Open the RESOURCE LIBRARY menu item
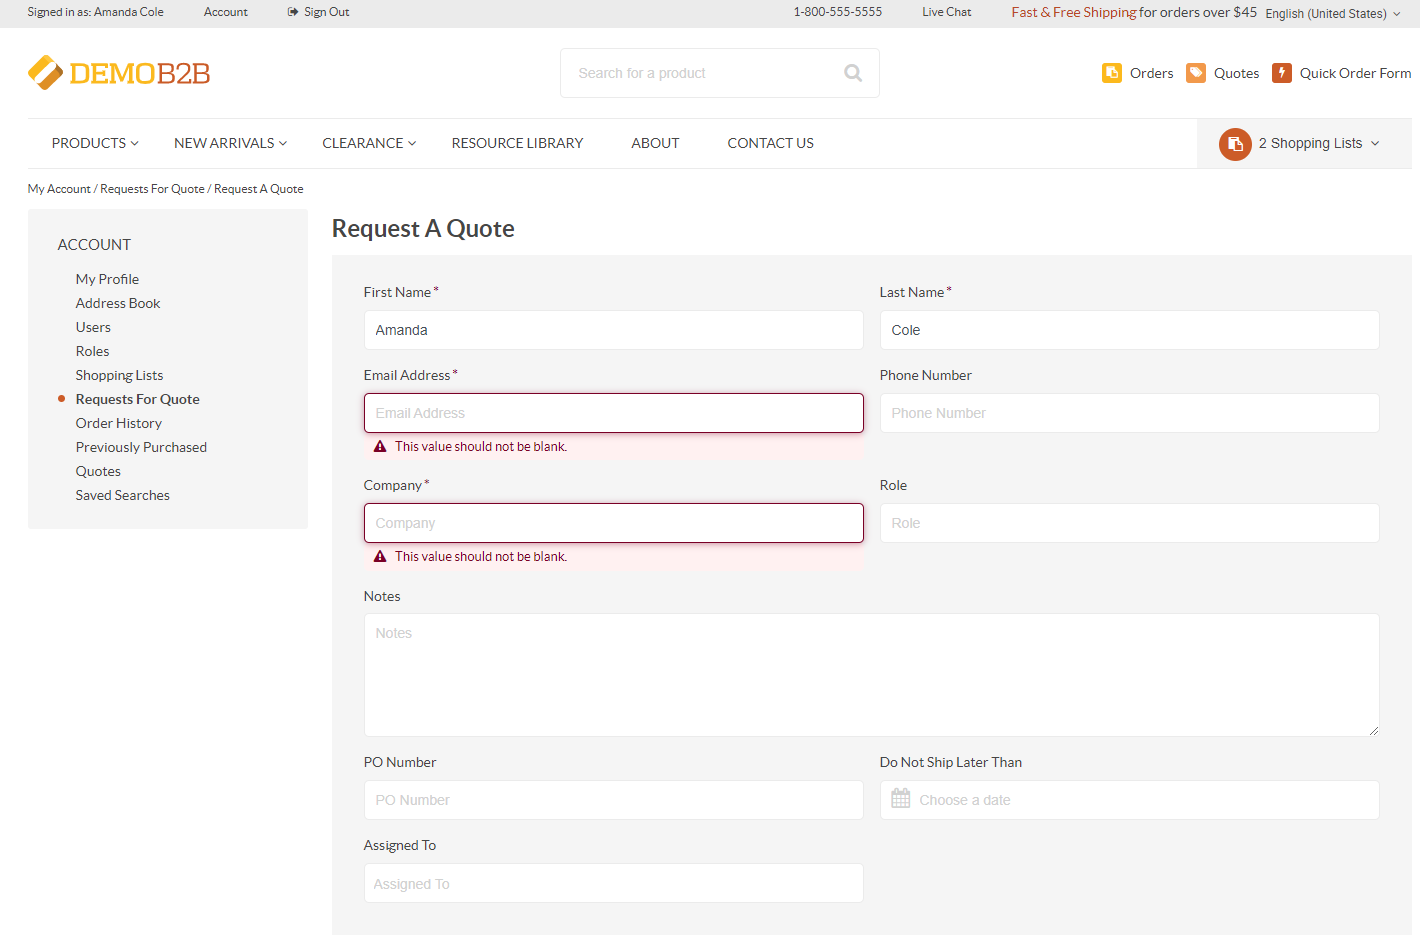This screenshot has height=935, width=1420. (517, 143)
